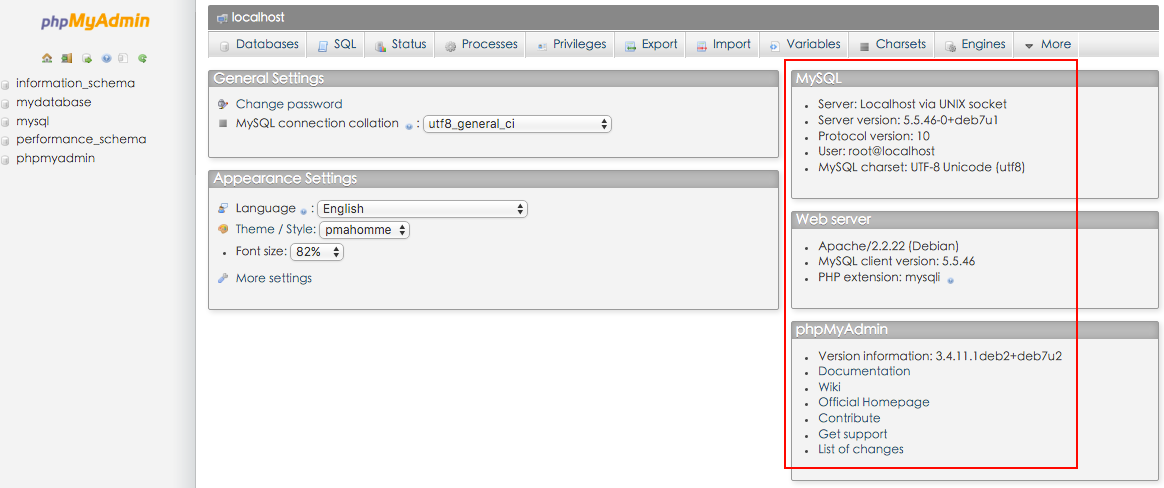
Task: Click the Web server panel header
Action: tap(975, 220)
